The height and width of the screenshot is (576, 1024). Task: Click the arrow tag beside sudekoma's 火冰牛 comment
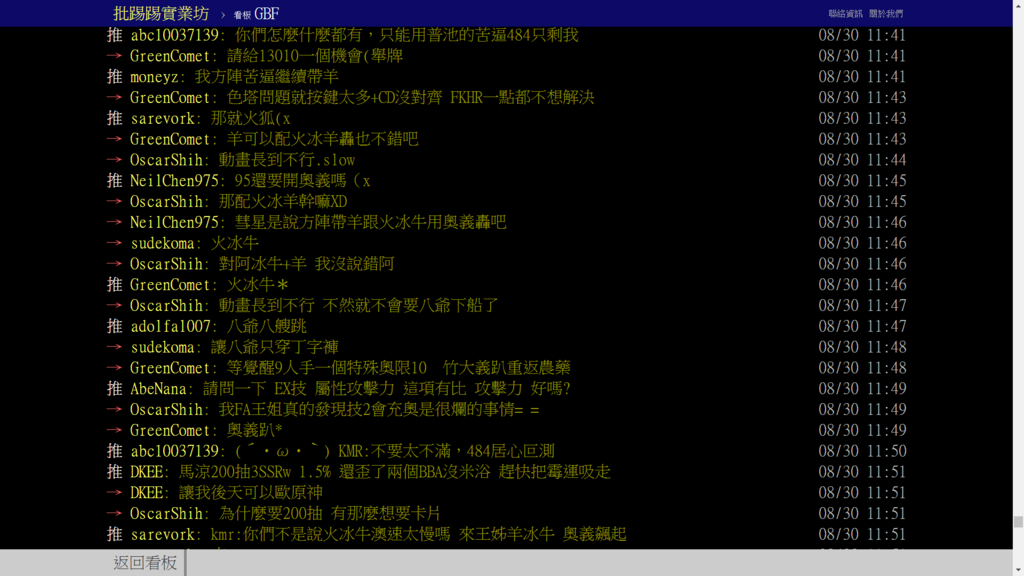click(115, 243)
